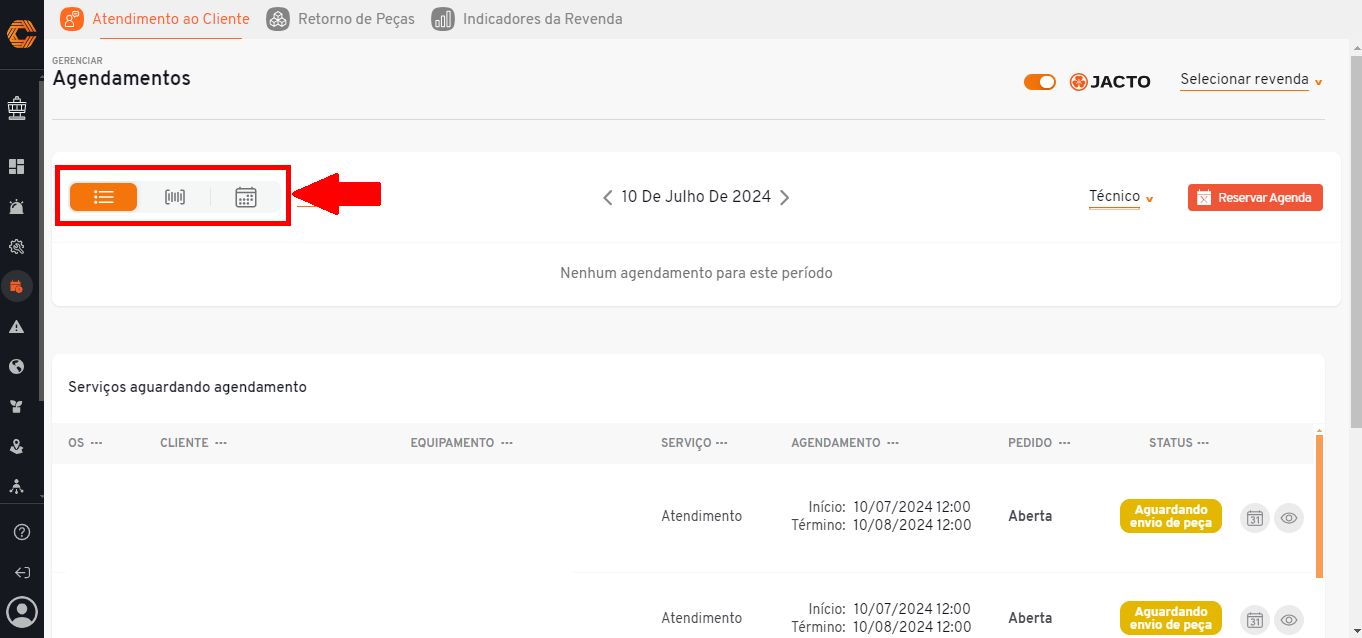
Task: Click Serviços aguardando agendamento heading
Action: 187,387
